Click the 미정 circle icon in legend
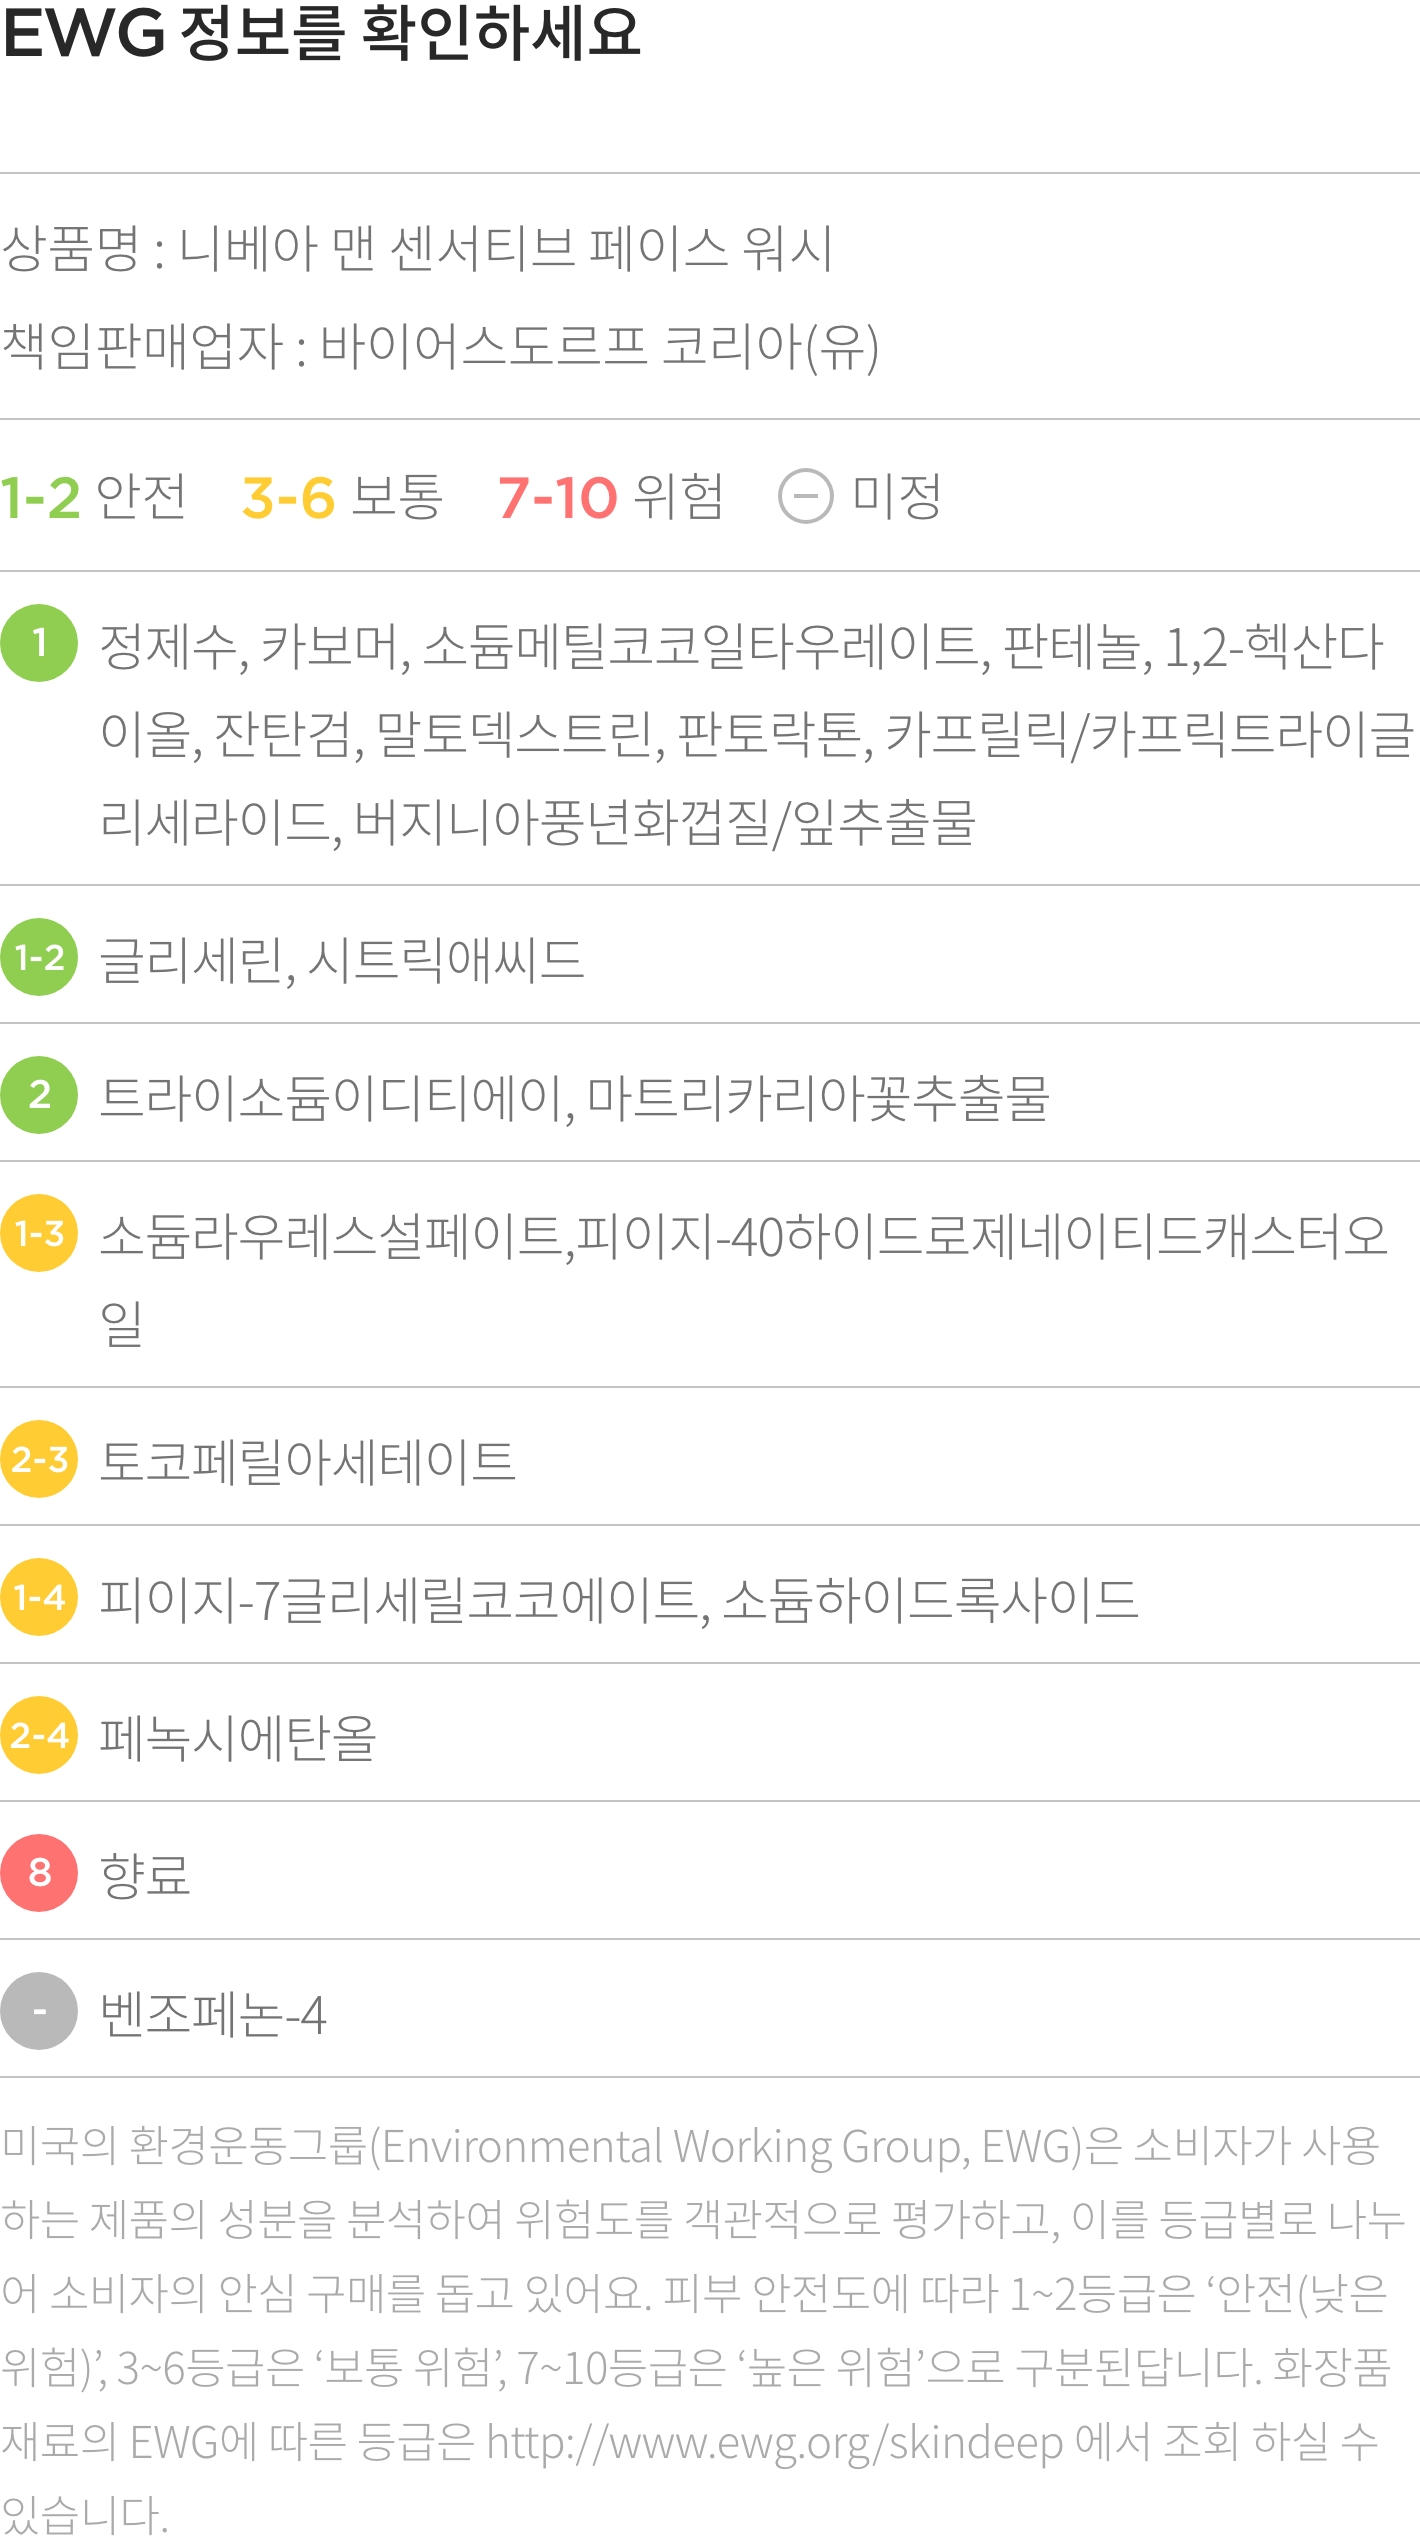Screen dimensions: 1420x2542 [805, 496]
